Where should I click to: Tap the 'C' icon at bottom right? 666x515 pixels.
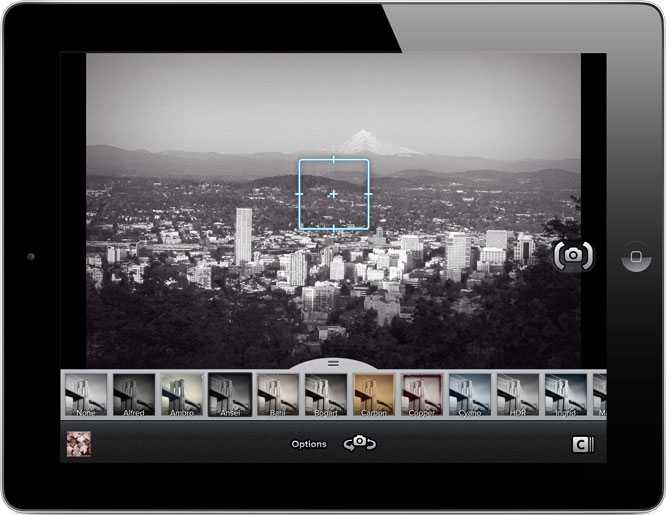tap(583, 445)
